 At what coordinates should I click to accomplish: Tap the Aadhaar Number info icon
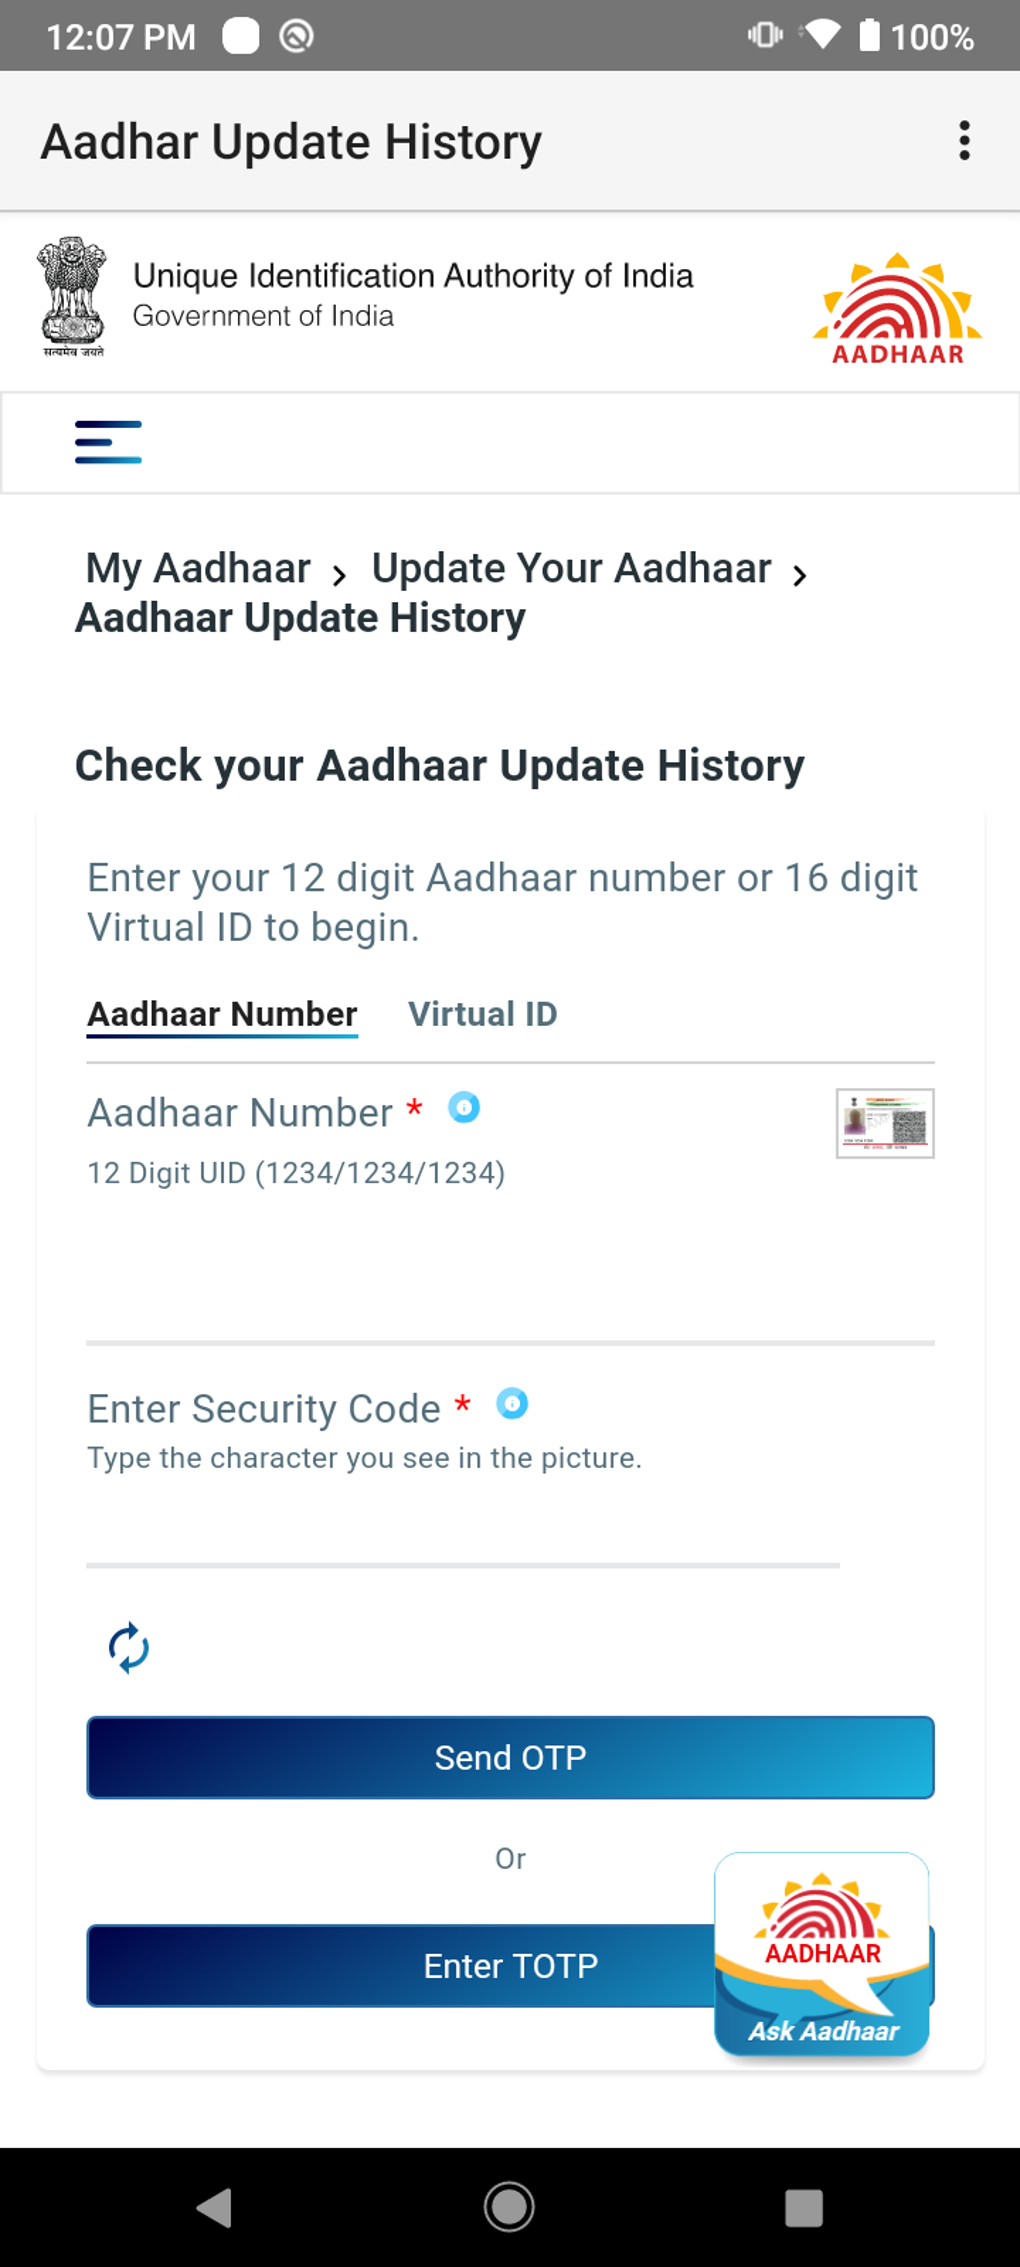click(464, 1108)
